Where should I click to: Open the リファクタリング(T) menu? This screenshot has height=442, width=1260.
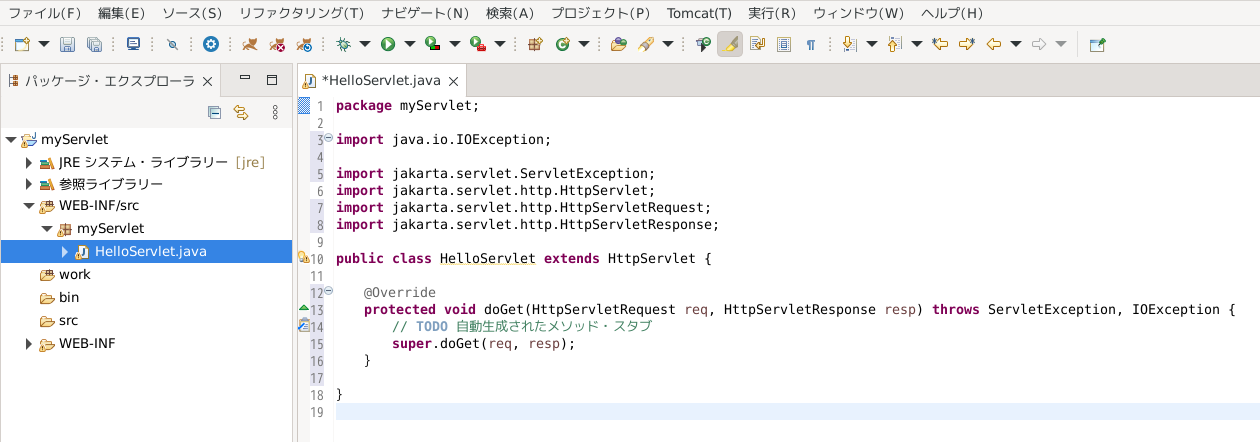302,14
